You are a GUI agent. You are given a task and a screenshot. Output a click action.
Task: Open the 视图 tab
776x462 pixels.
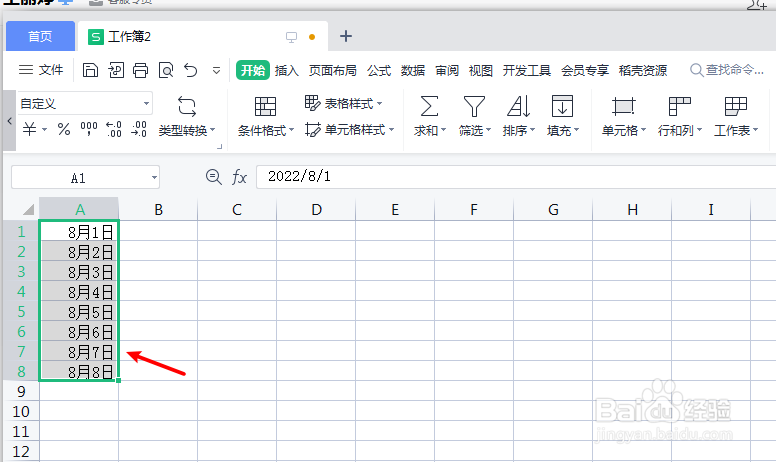[x=481, y=70]
